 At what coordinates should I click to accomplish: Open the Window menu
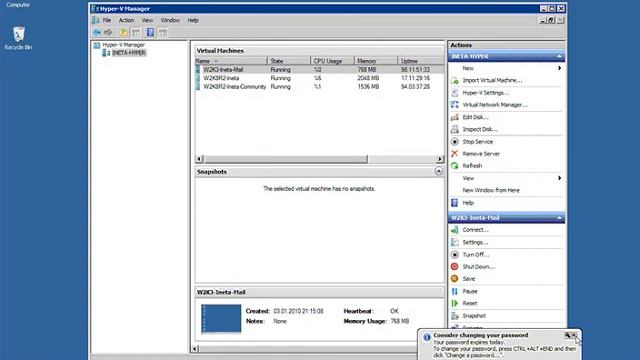(x=170, y=20)
